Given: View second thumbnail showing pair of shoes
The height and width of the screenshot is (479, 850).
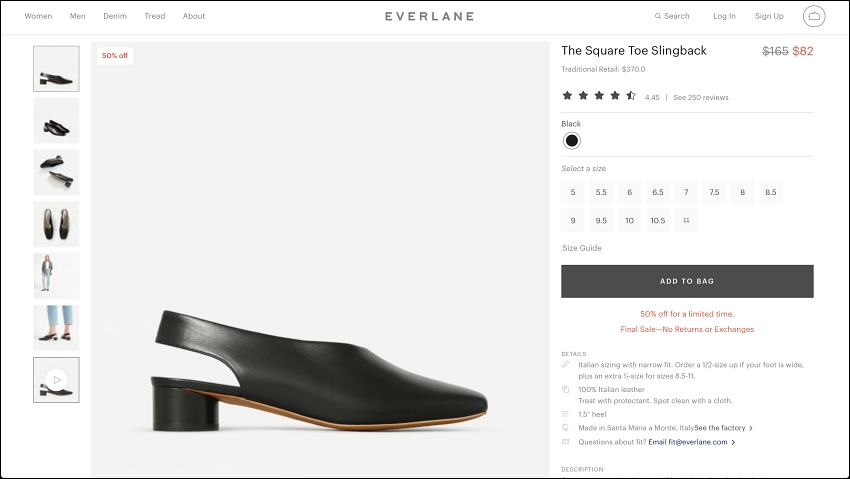Looking at the screenshot, I should click(56, 121).
